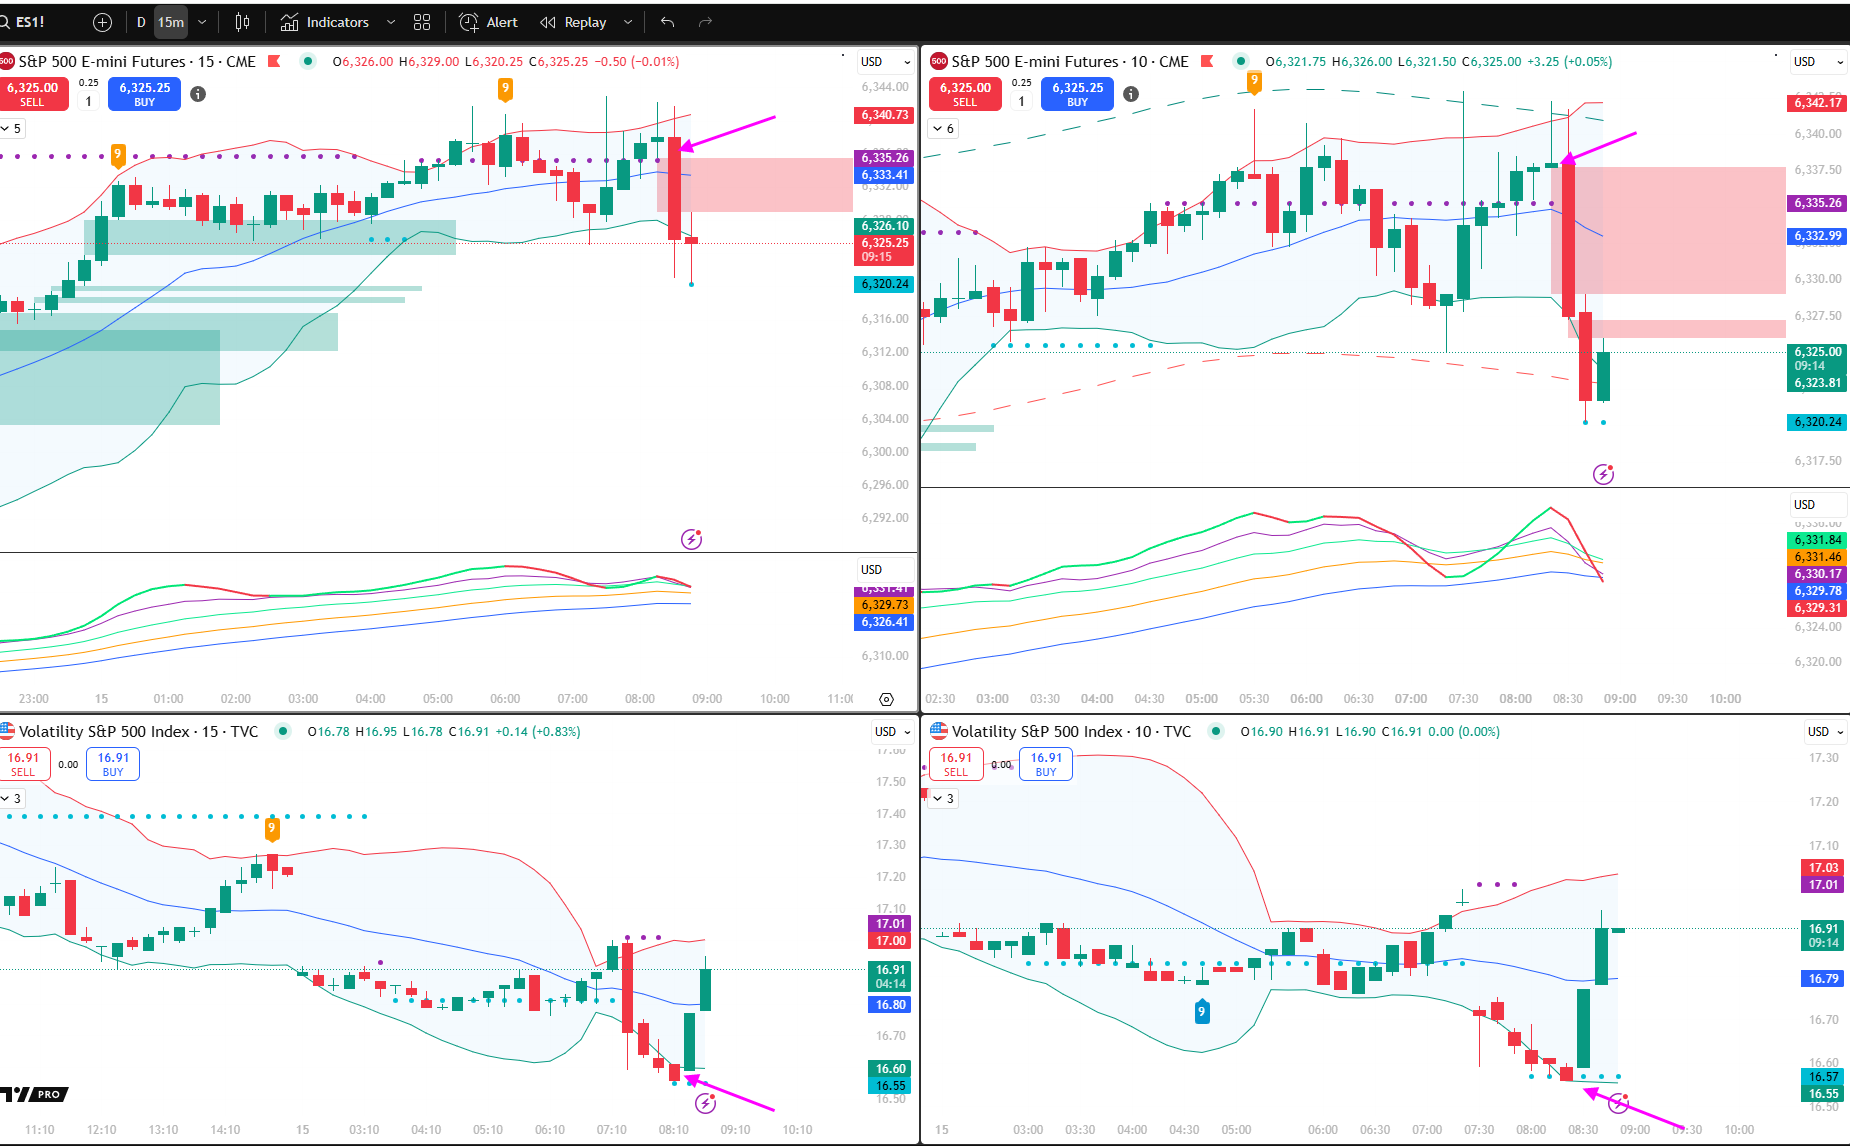Viewport: 1850px width, 1146px height.
Task: Click the lightning icon on ES 15 chart
Action: click(691, 539)
